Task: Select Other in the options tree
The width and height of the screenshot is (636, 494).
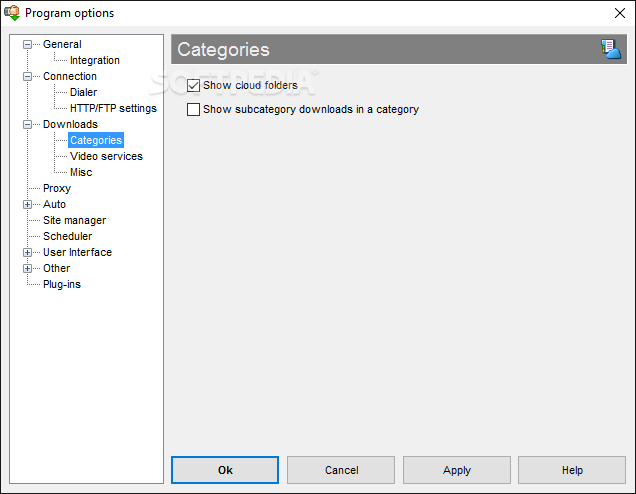Action: pyautogui.click(x=56, y=268)
